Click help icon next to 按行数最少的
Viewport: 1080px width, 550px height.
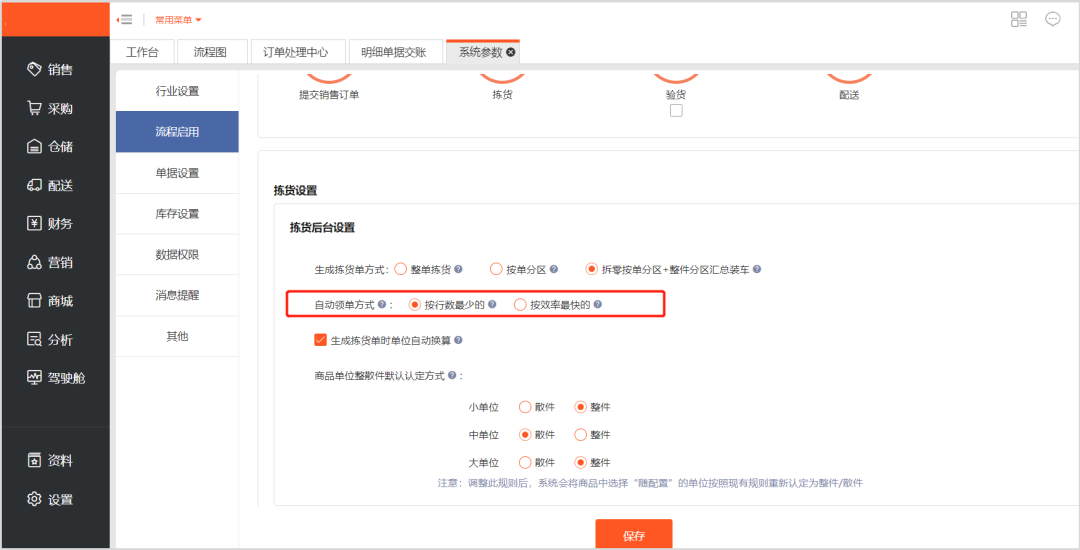coord(492,305)
